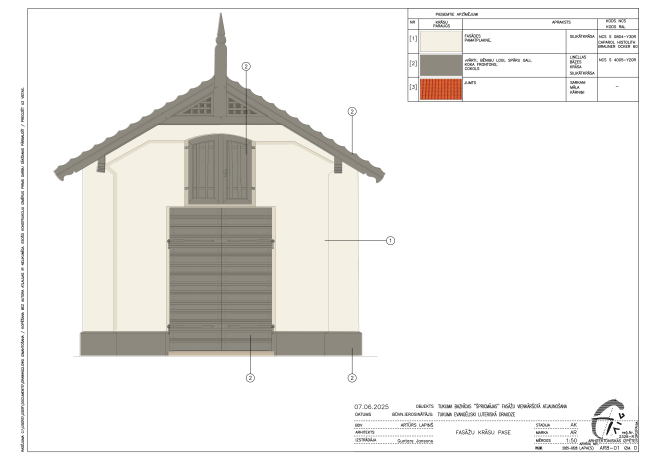This screenshot has height=459, width=650.
Task: Click callout marker 2 above the roof gable
Action: click(246, 66)
